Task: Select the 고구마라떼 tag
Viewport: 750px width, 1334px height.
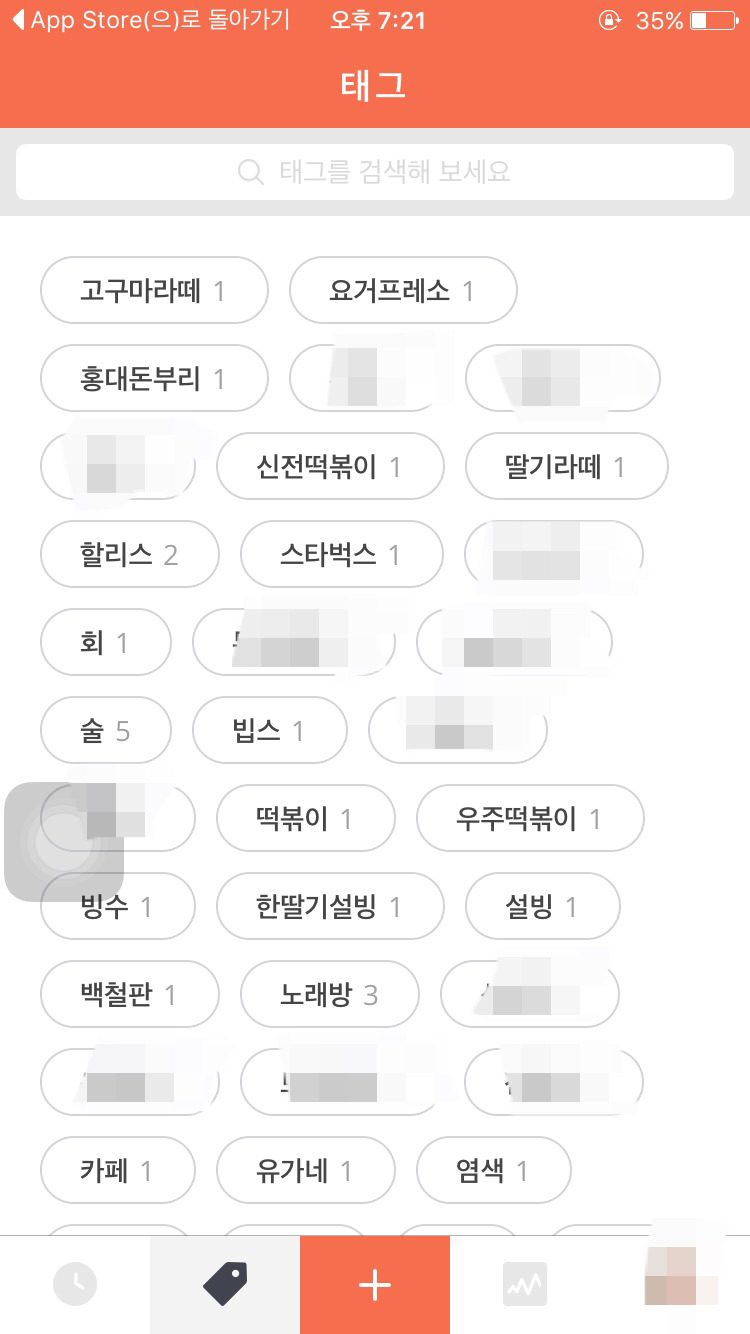Action: point(154,291)
